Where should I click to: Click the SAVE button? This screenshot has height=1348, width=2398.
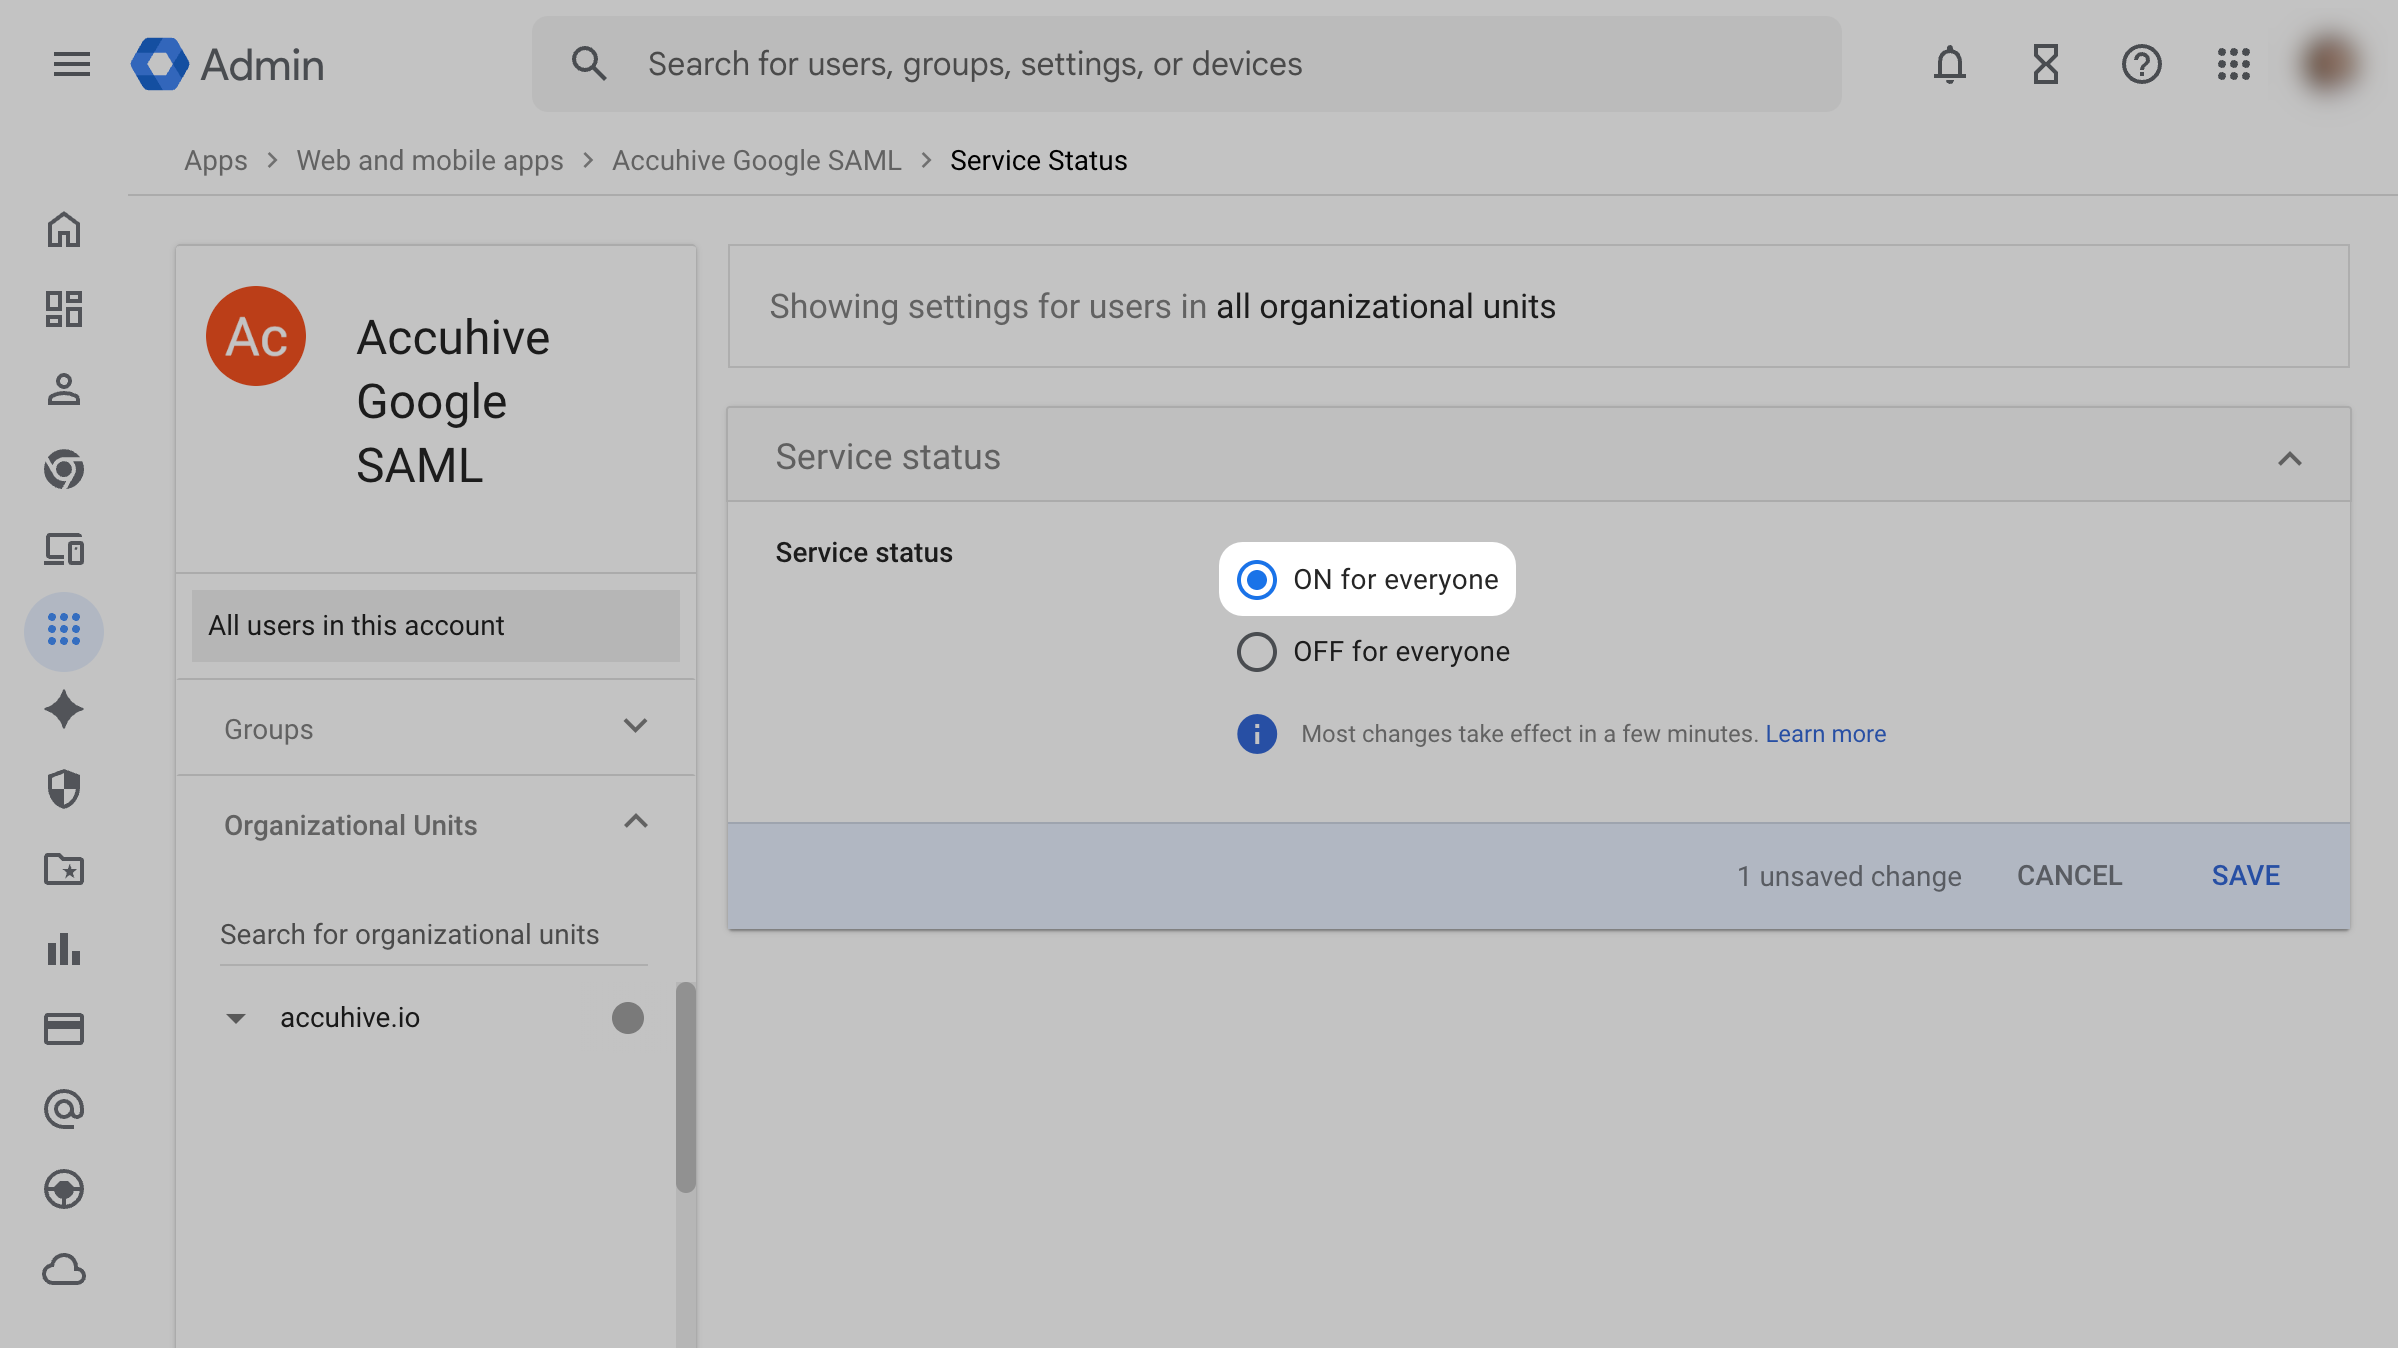(x=2245, y=876)
